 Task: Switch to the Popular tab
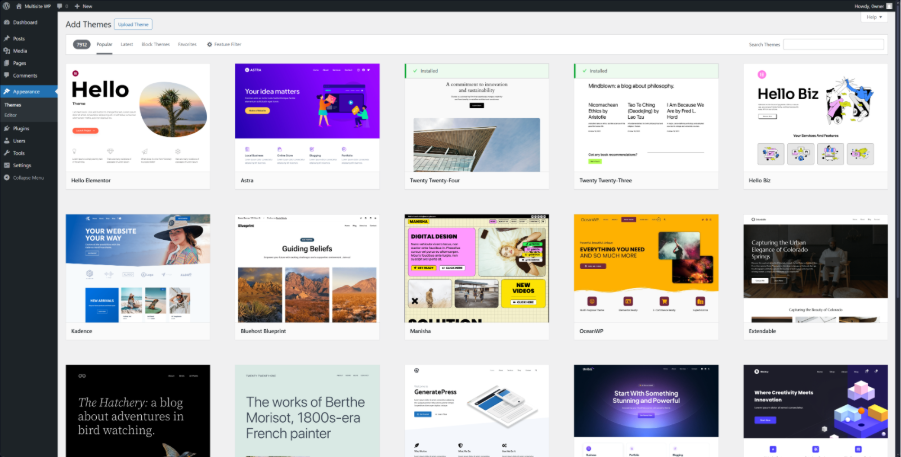(104, 44)
